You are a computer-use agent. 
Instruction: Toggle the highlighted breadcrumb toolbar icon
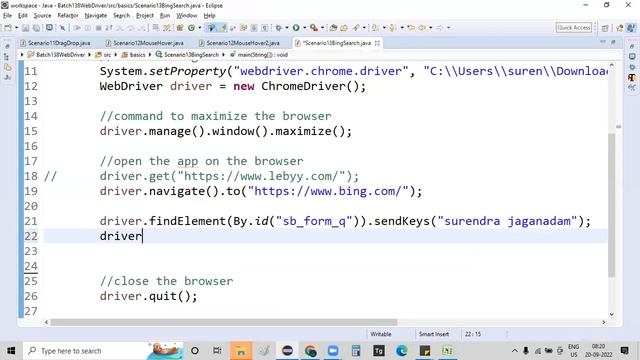tap(211, 28)
